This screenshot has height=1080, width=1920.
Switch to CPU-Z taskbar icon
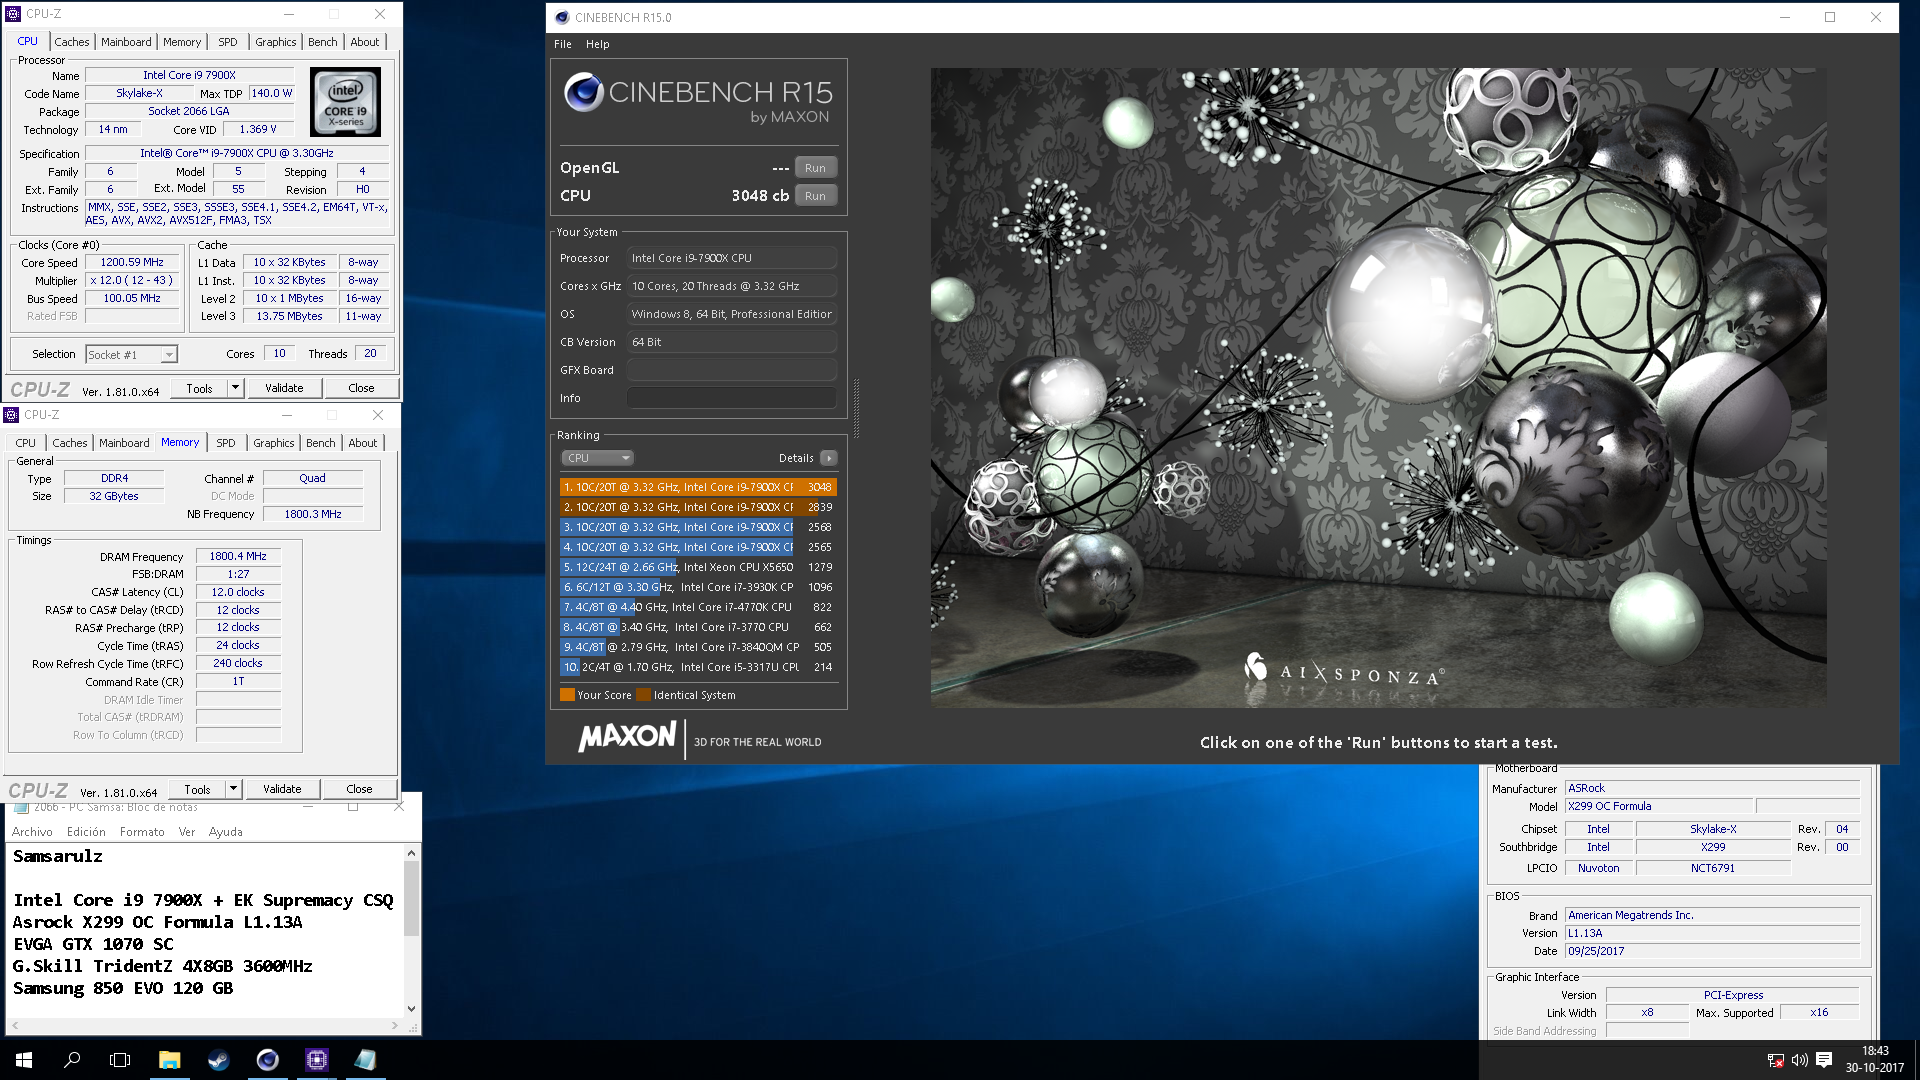pyautogui.click(x=316, y=1060)
